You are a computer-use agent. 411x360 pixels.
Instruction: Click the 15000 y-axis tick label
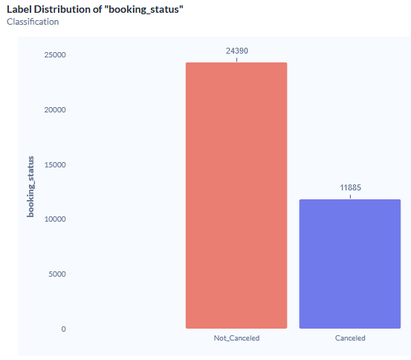point(55,165)
